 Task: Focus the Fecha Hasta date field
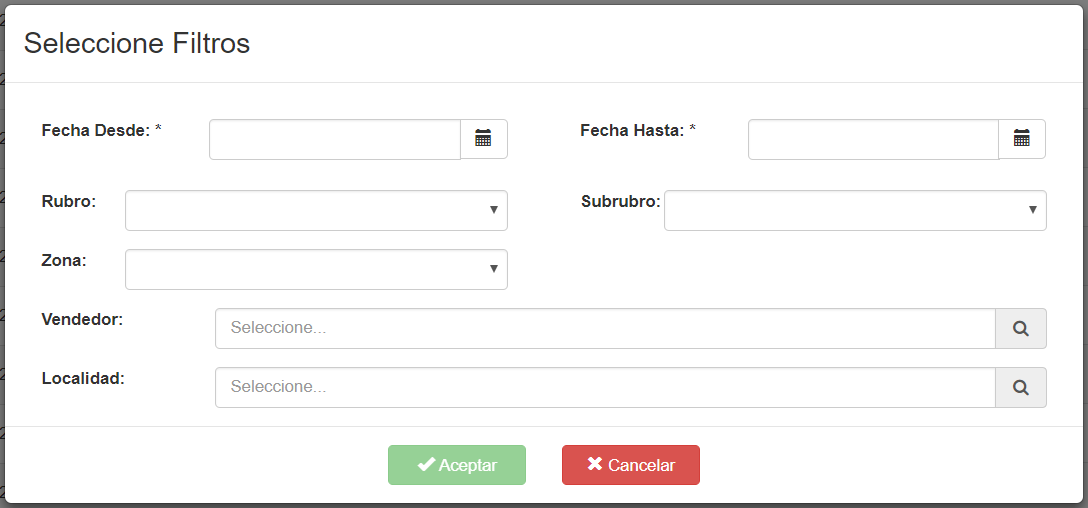pos(874,139)
